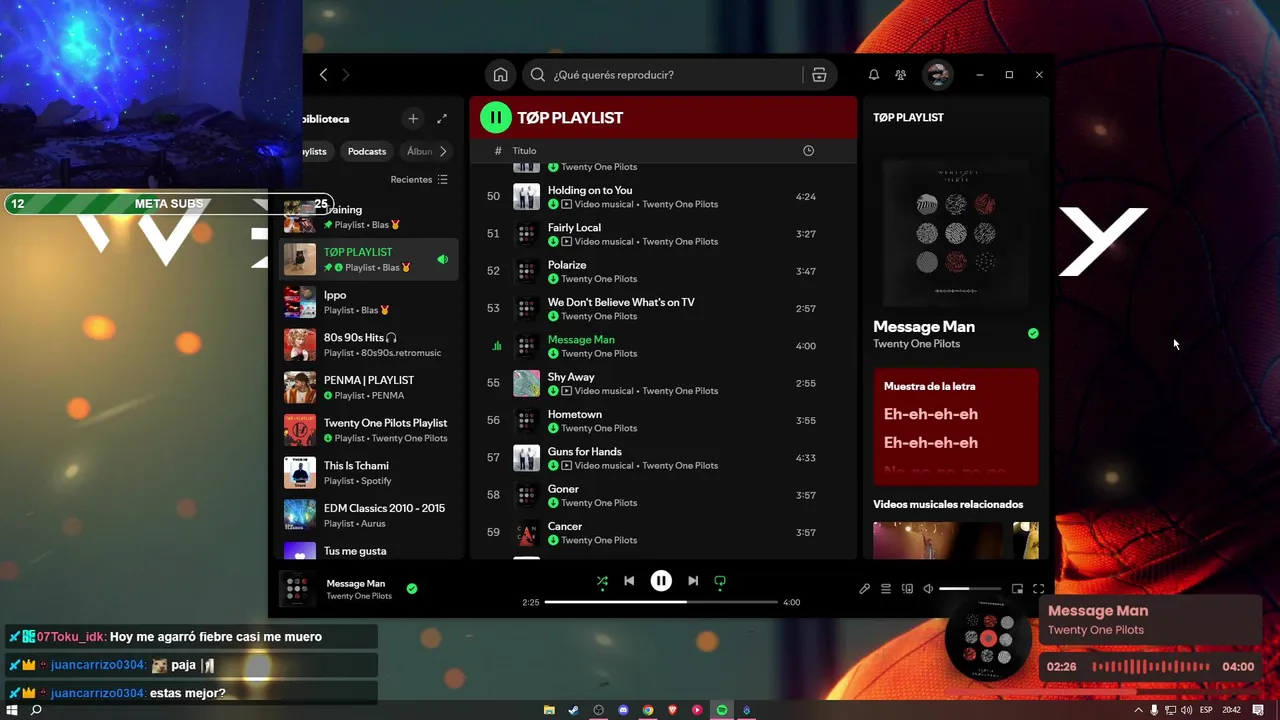Open friend activity icon
The width and height of the screenshot is (1280, 720).
tap(900, 75)
